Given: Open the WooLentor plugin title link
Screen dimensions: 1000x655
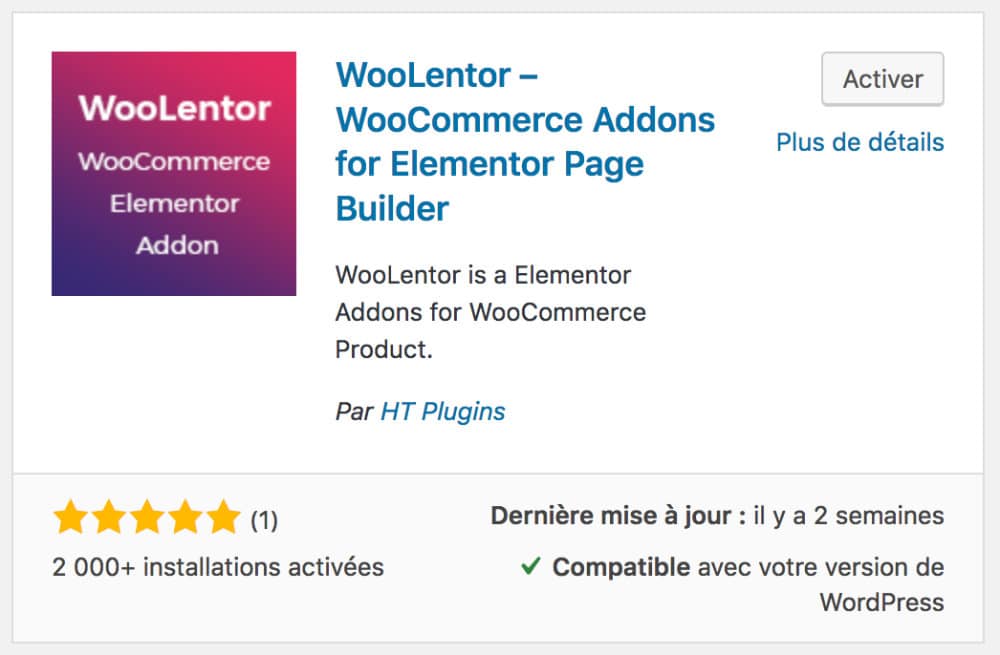Looking at the screenshot, I should (x=524, y=141).
